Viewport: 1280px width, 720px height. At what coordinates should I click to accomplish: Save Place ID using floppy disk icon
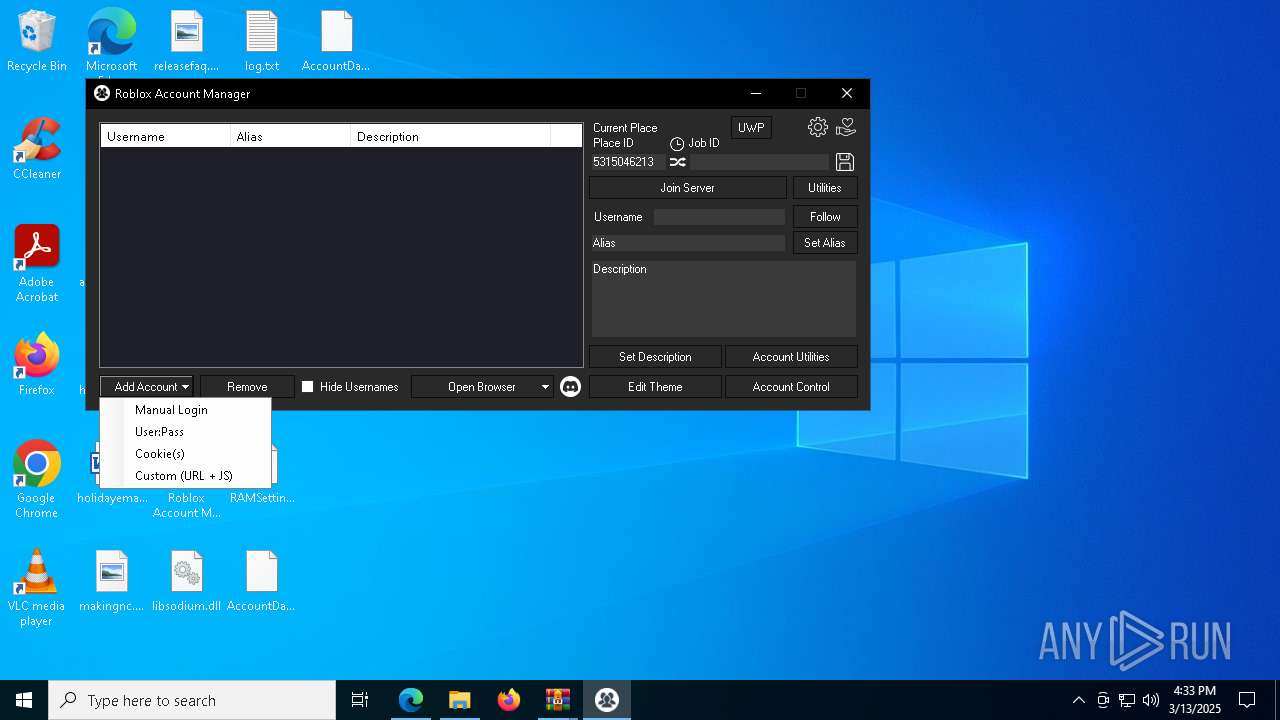tap(845, 162)
